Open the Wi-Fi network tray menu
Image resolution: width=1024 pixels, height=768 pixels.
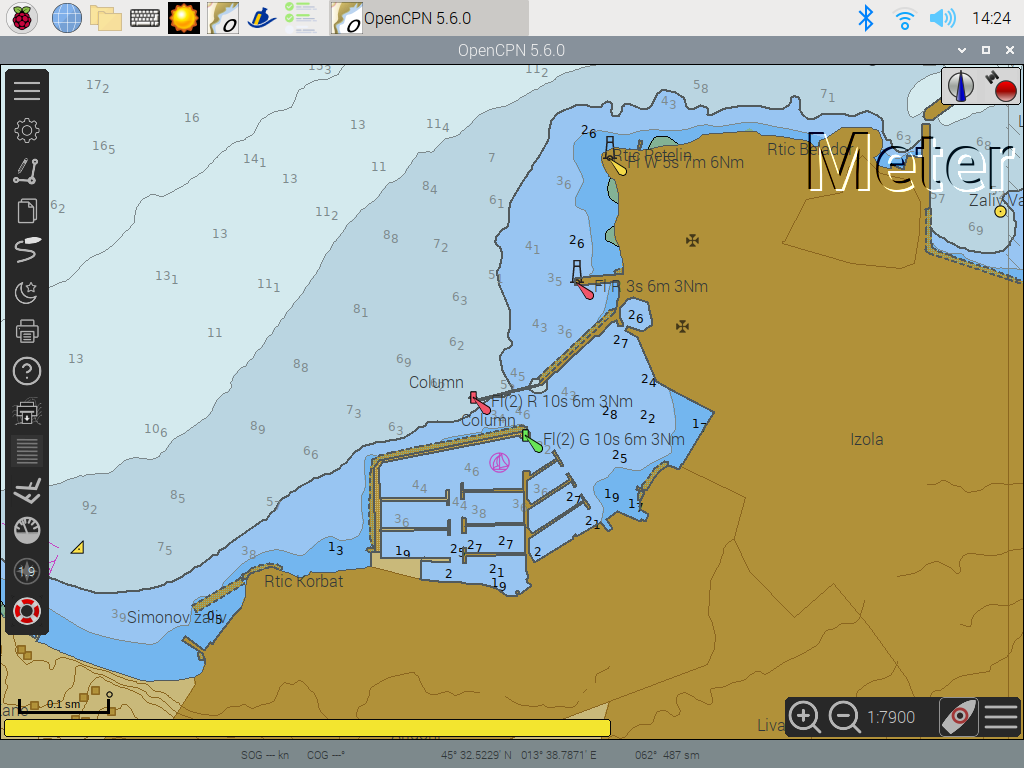[904, 18]
